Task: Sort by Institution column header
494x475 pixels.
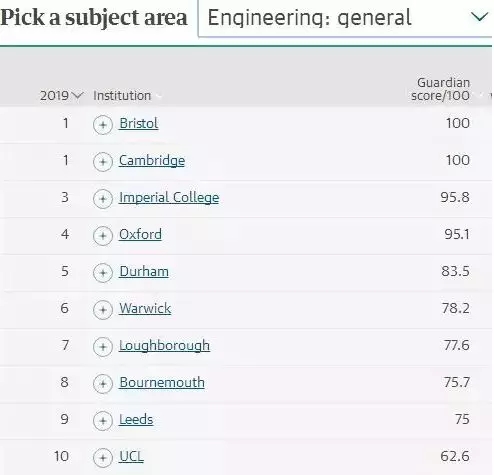Action: [122, 96]
